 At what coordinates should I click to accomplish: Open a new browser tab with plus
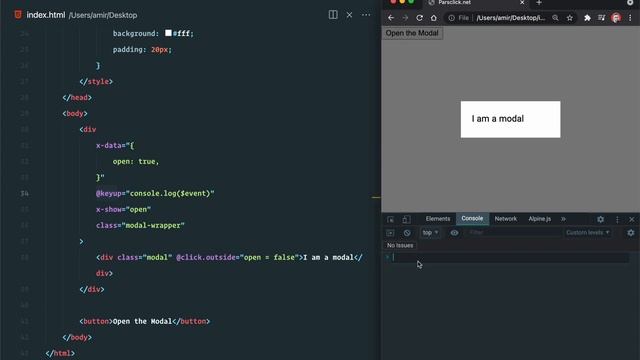pyautogui.click(x=539, y=2)
